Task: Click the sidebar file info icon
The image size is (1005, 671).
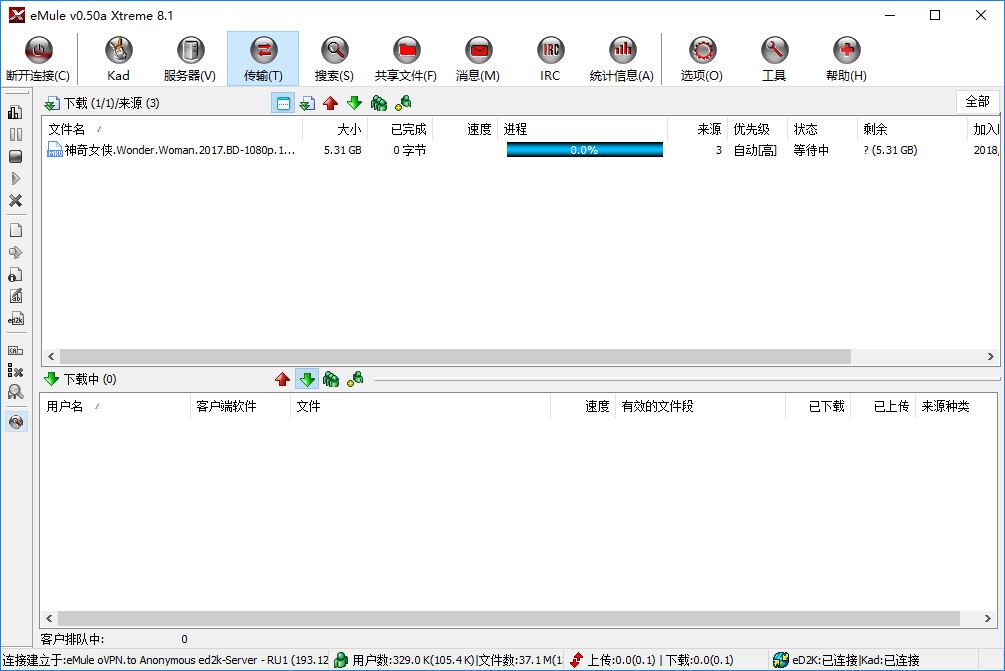Action: click(15, 274)
